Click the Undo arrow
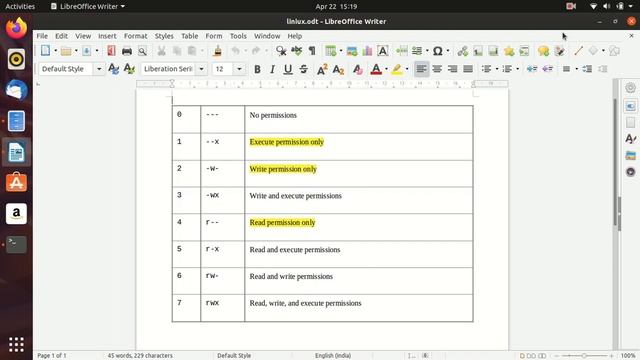The image size is (640, 360). click(236, 51)
